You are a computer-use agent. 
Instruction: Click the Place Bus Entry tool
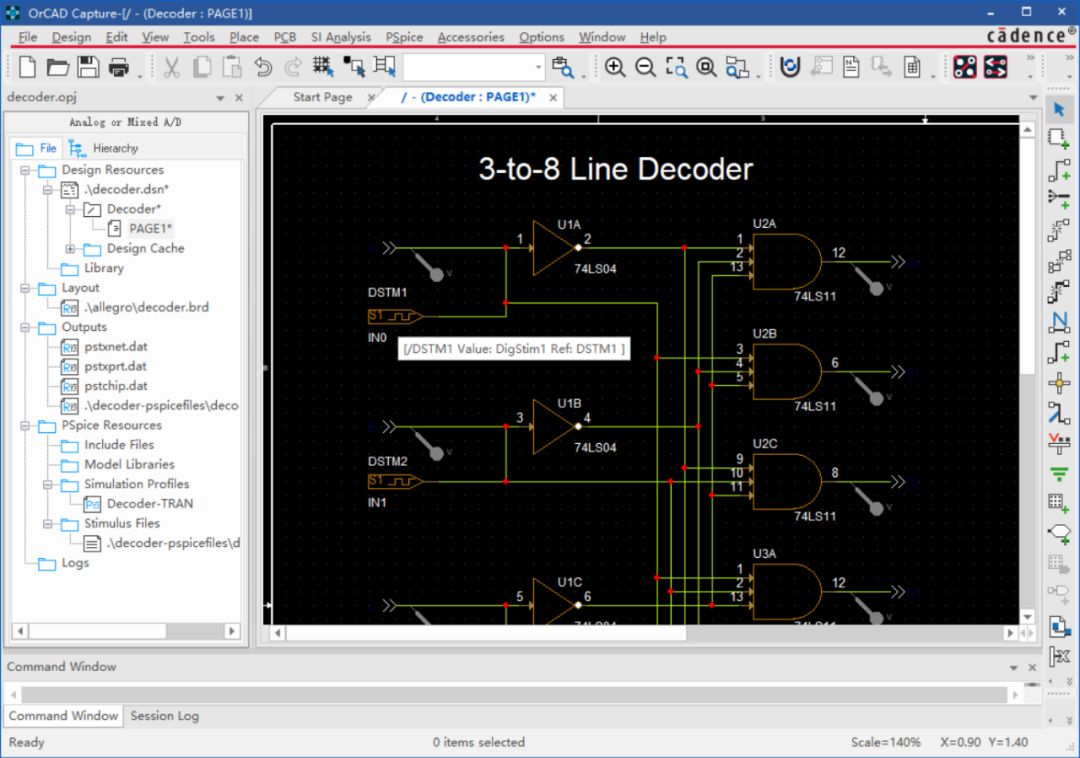(1059, 413)
